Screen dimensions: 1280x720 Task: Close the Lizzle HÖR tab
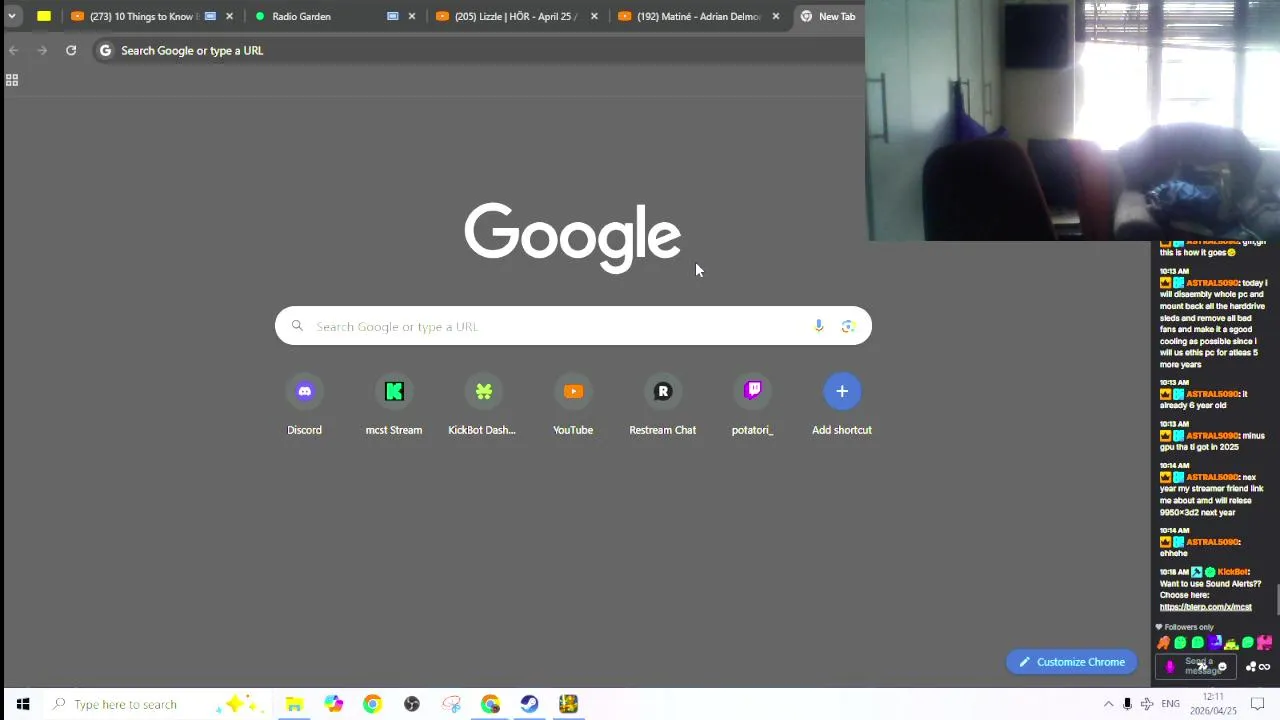(594, 16)
